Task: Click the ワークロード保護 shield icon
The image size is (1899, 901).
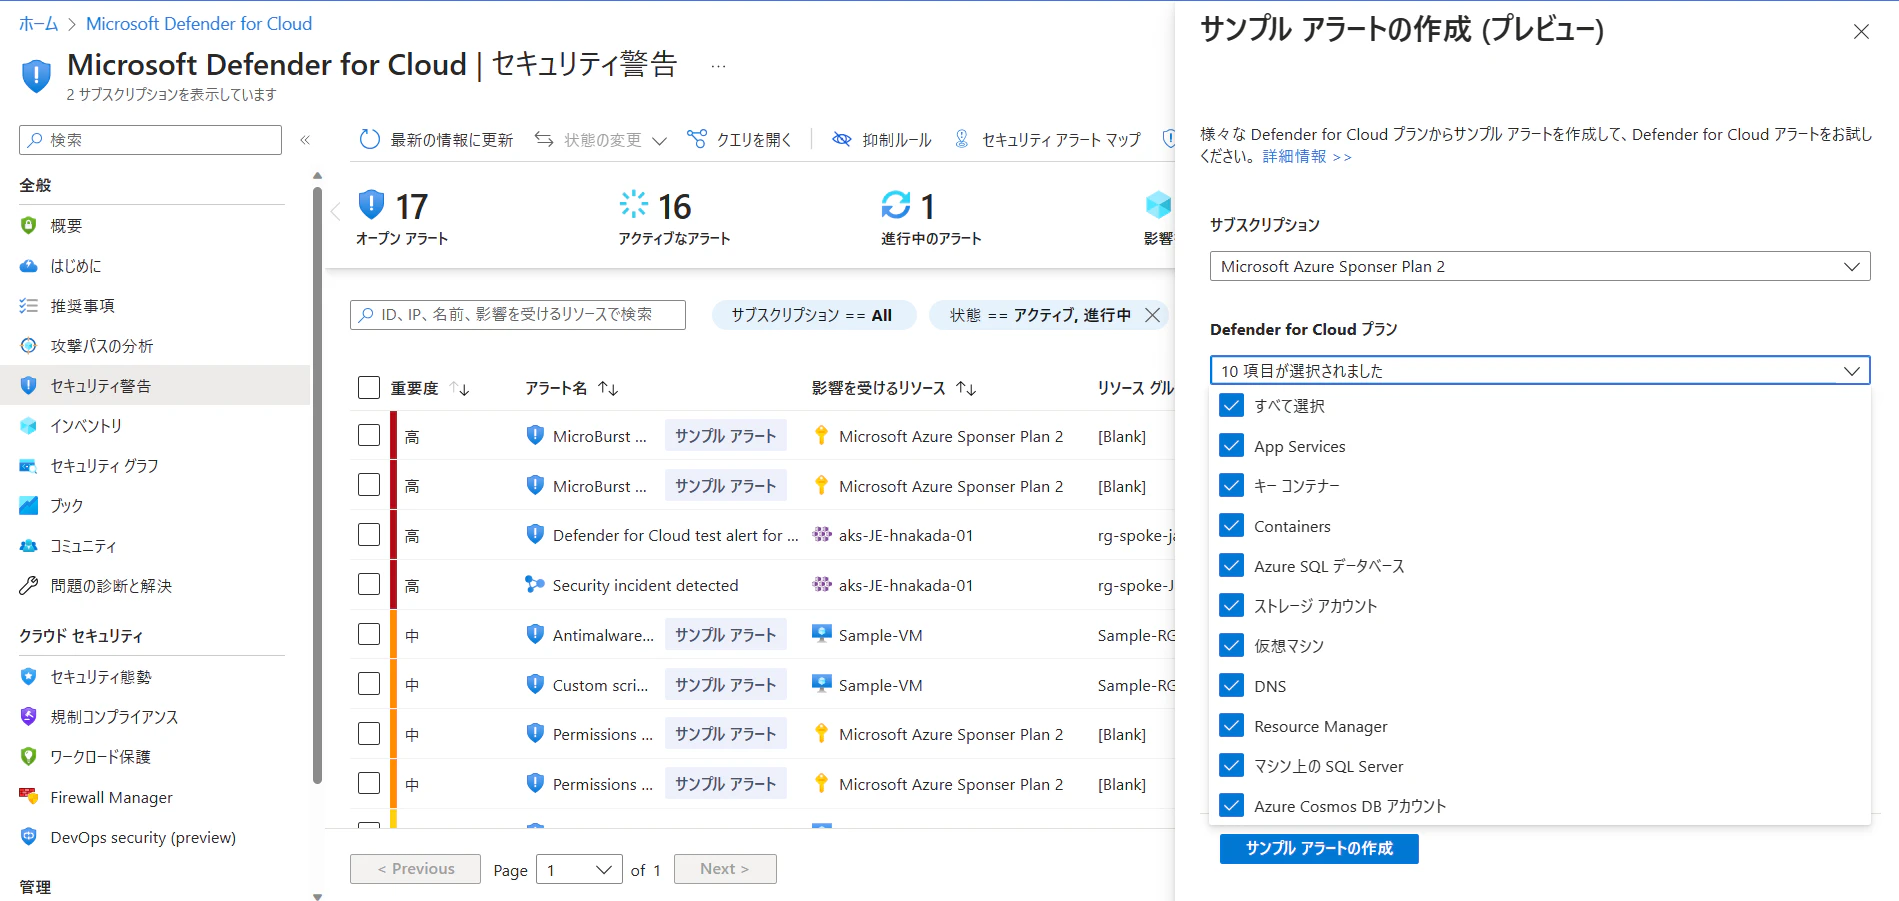Action: [x=29, y=757]
